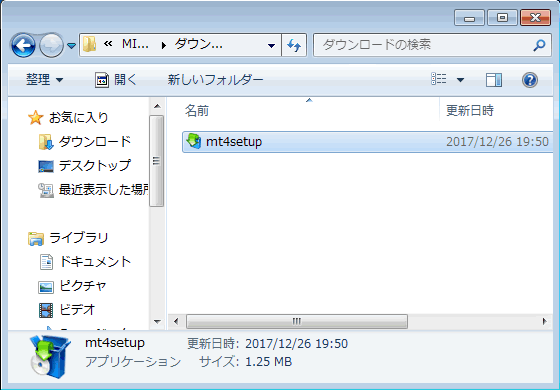Click the ビデオ filmstrip icon
Viewport: 560px width, 390px height.
pyautogui.click(x=46, y=310)
